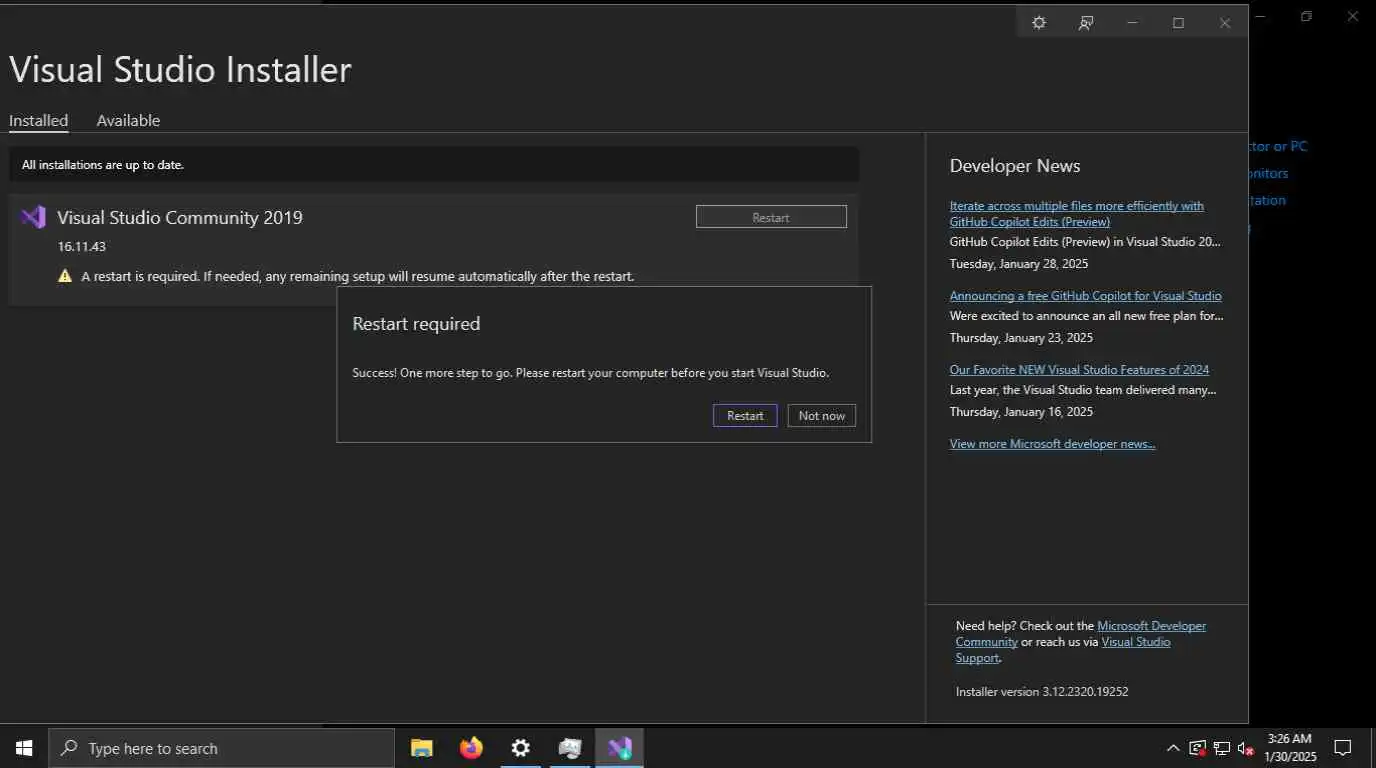Click the Tuesday, January 28, 2025 date
The width and height of the screenshot is (1376, 768).
pyautogui.click(x=1019, y=264)
